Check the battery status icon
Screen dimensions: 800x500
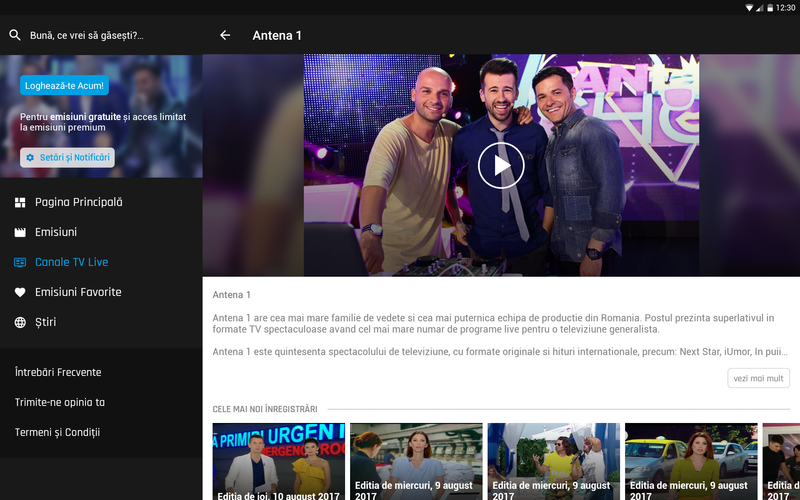[770, 8]
